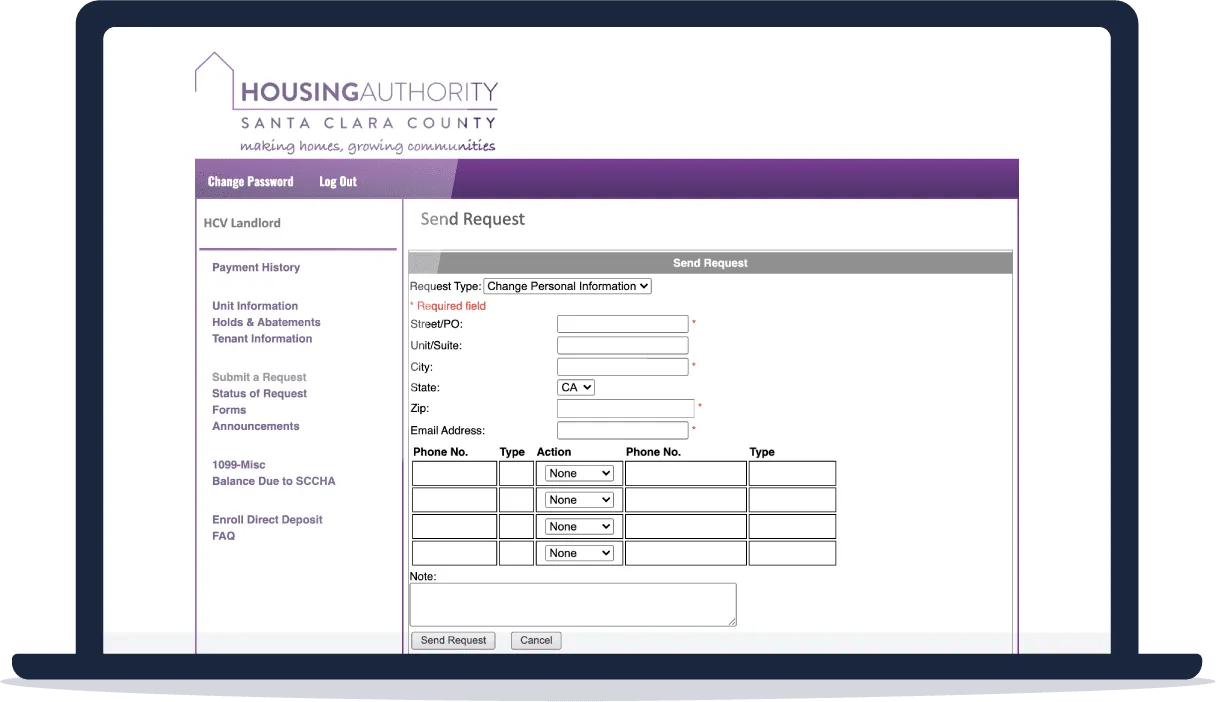Open Holds & Abatements link

tap(266, 322)
